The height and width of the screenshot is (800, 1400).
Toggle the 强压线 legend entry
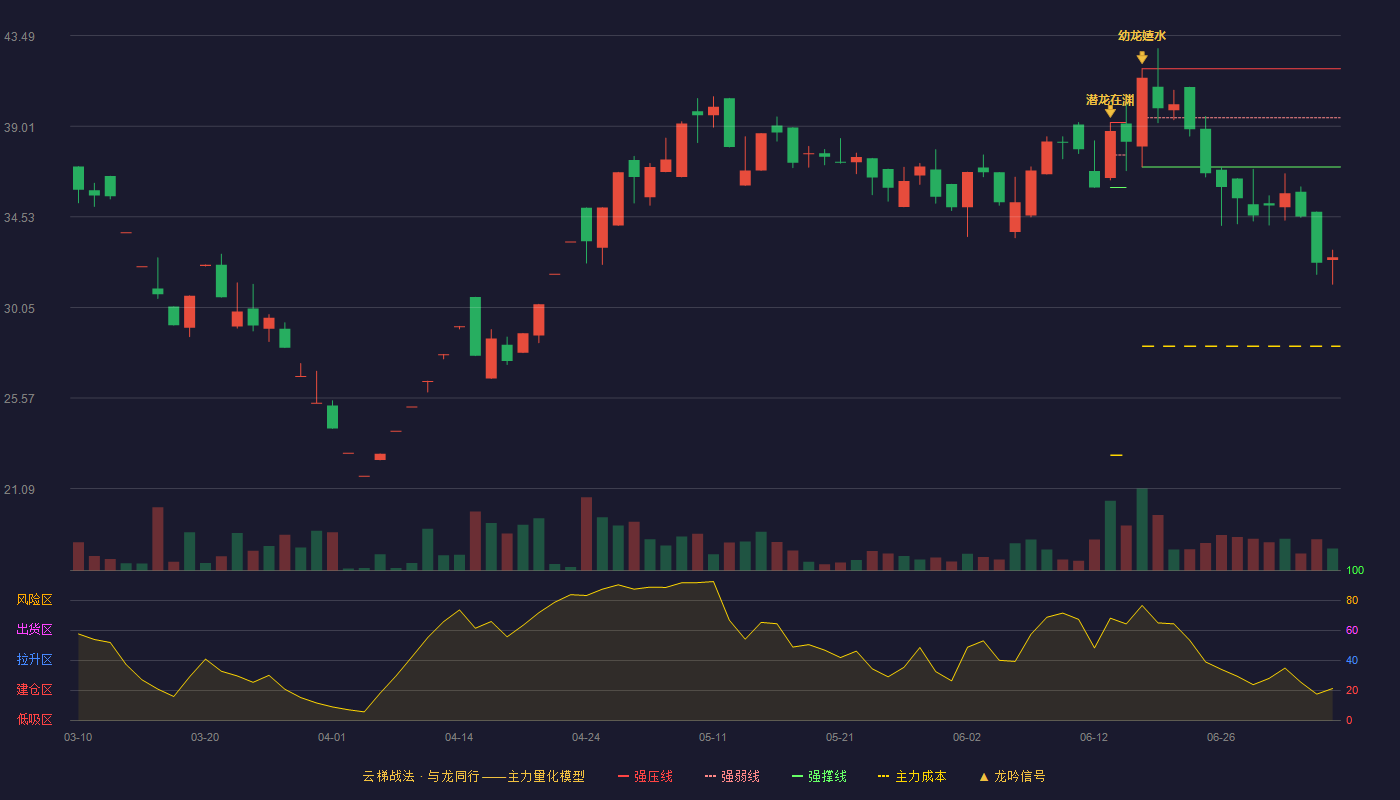point(645,776)
